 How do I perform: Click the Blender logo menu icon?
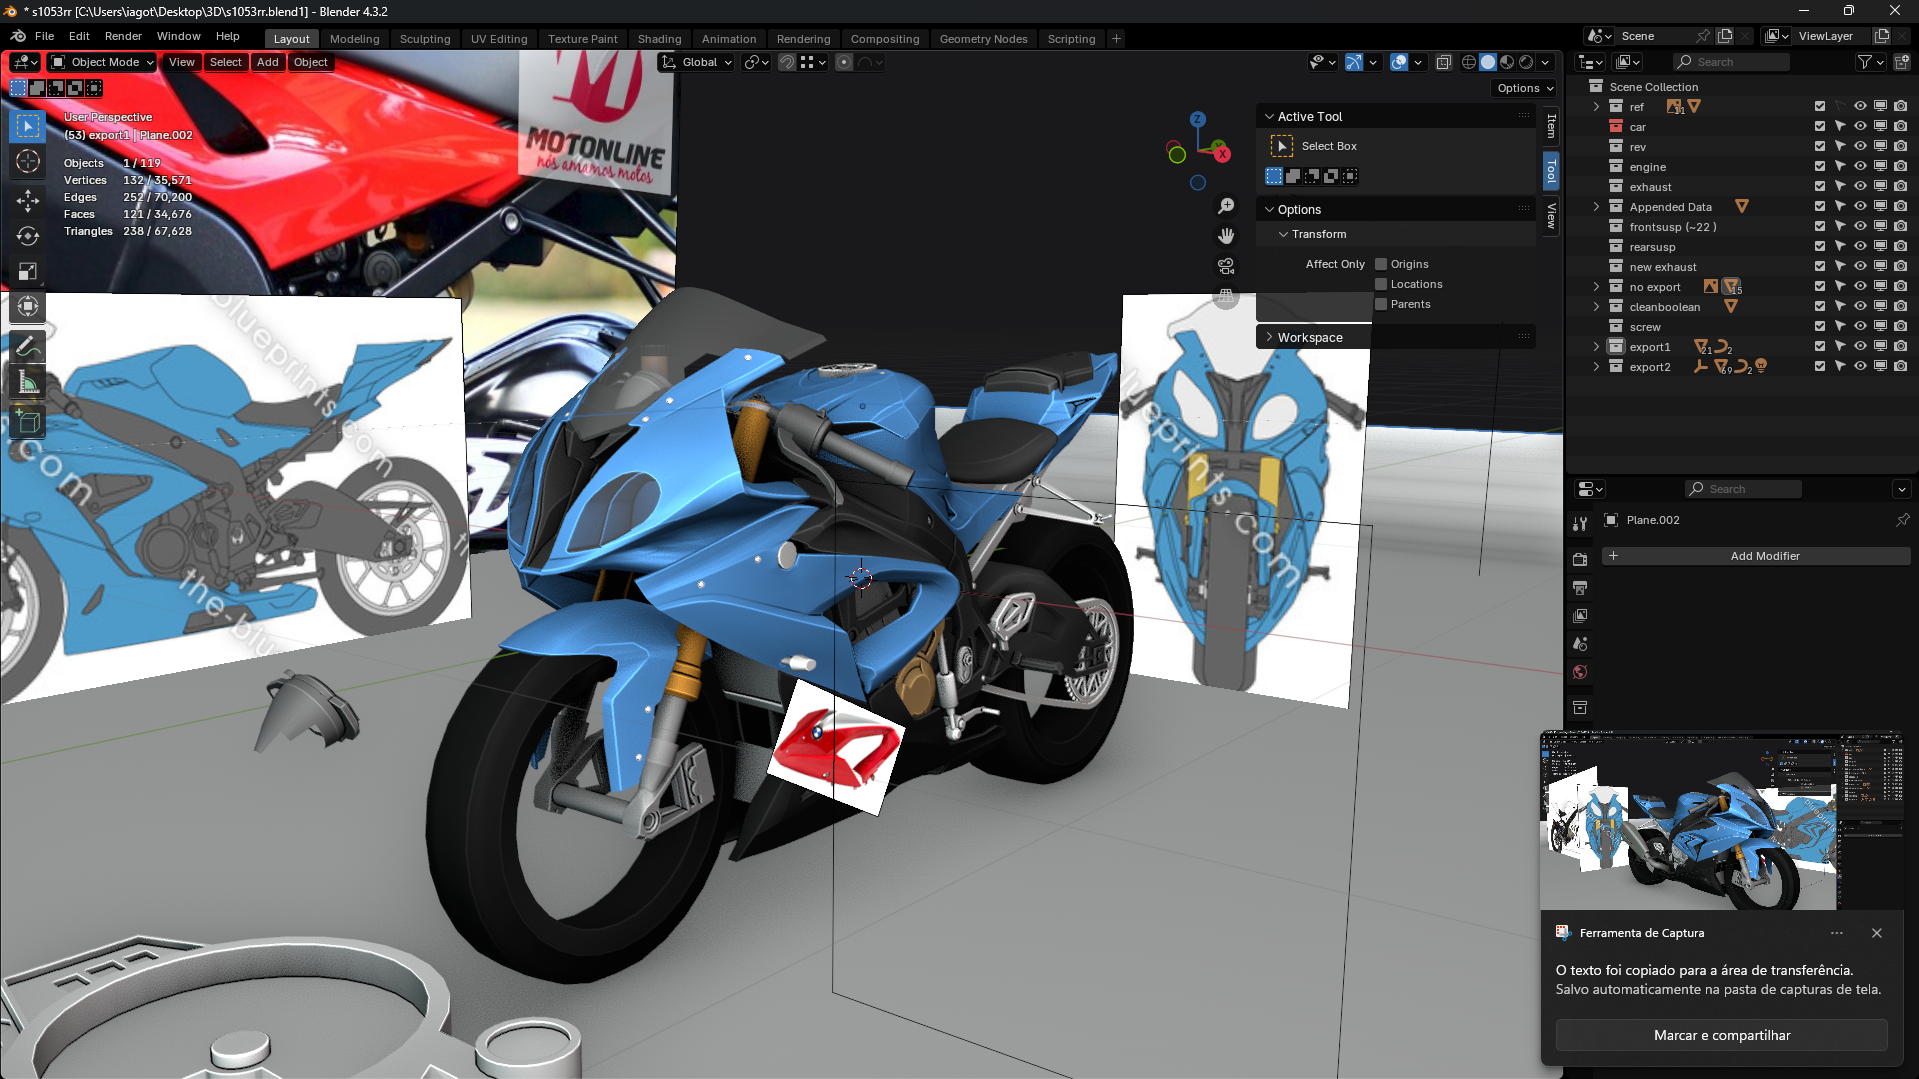(x=18, y=36)
